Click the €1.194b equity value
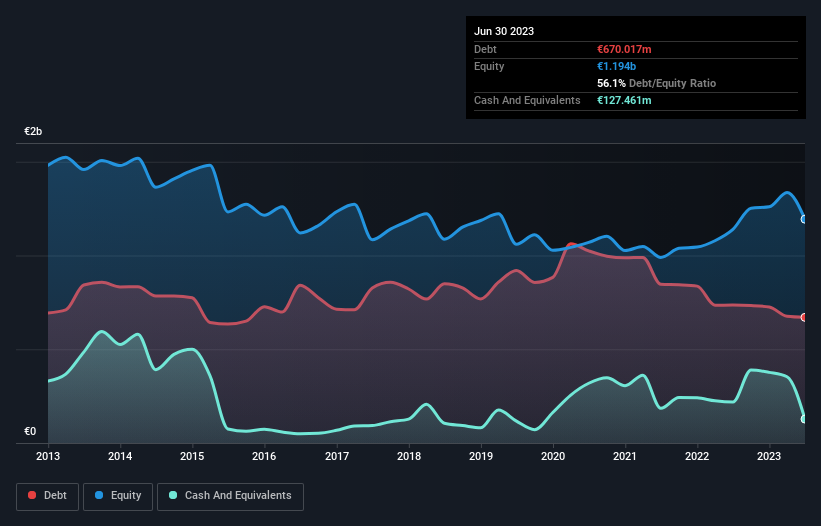 (615, 66)
